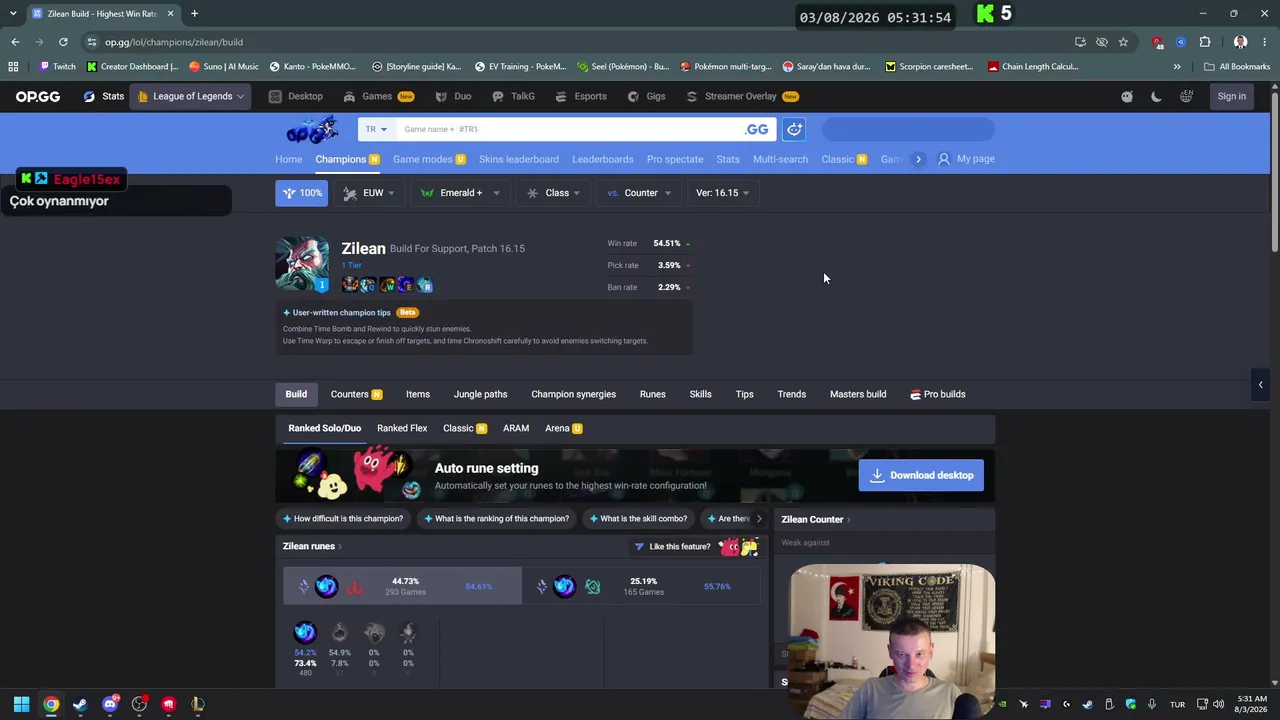
Task: Open Discord from the taskbar
Action: (110, 704)
